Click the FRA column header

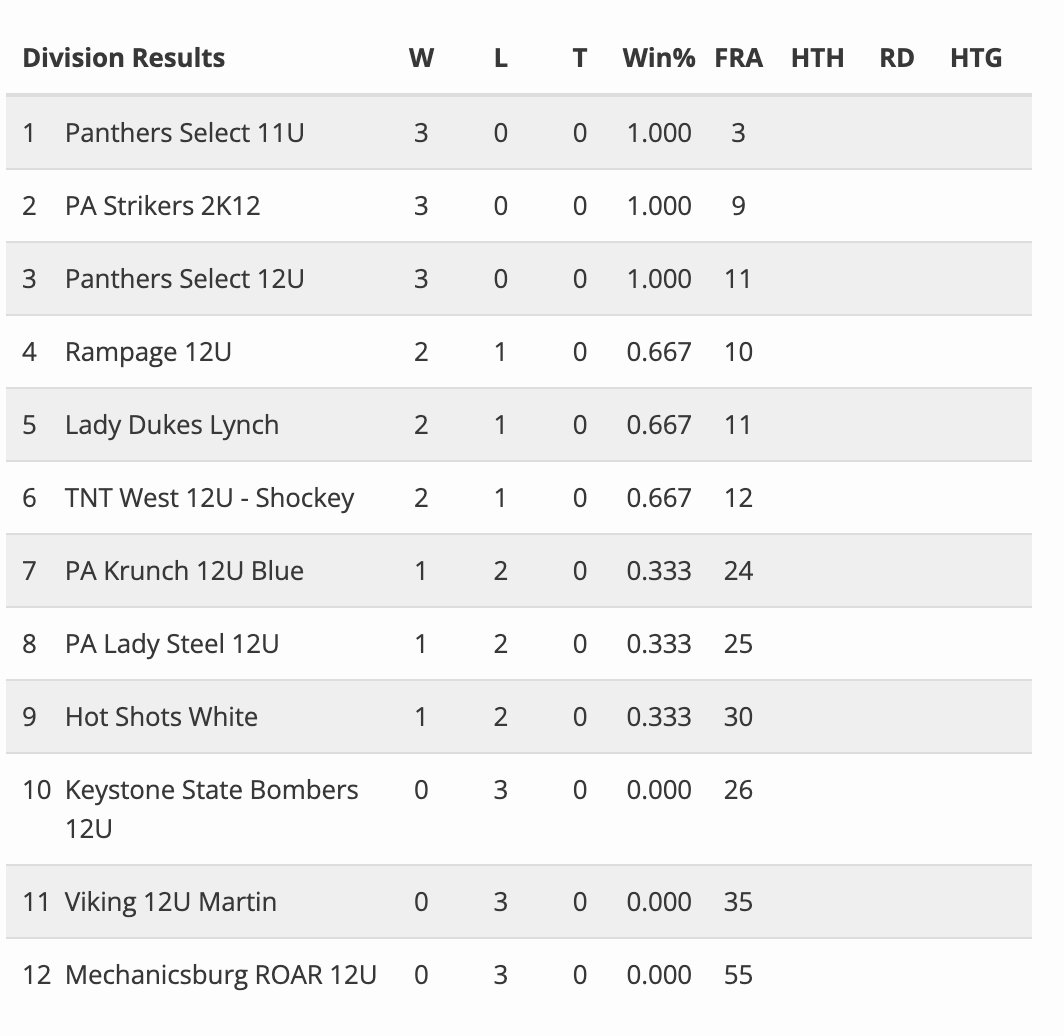[x=738, y=58]
